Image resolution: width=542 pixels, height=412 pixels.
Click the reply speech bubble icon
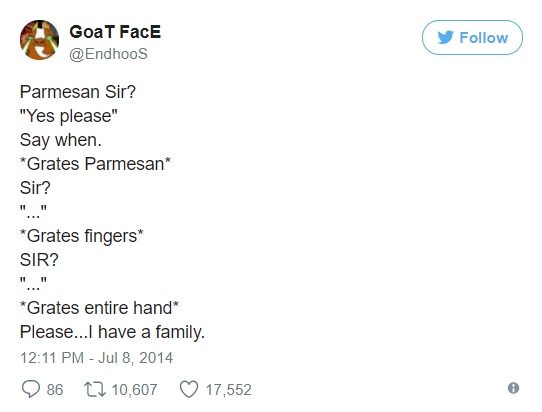pyautogui.click(x=31, y=389)
